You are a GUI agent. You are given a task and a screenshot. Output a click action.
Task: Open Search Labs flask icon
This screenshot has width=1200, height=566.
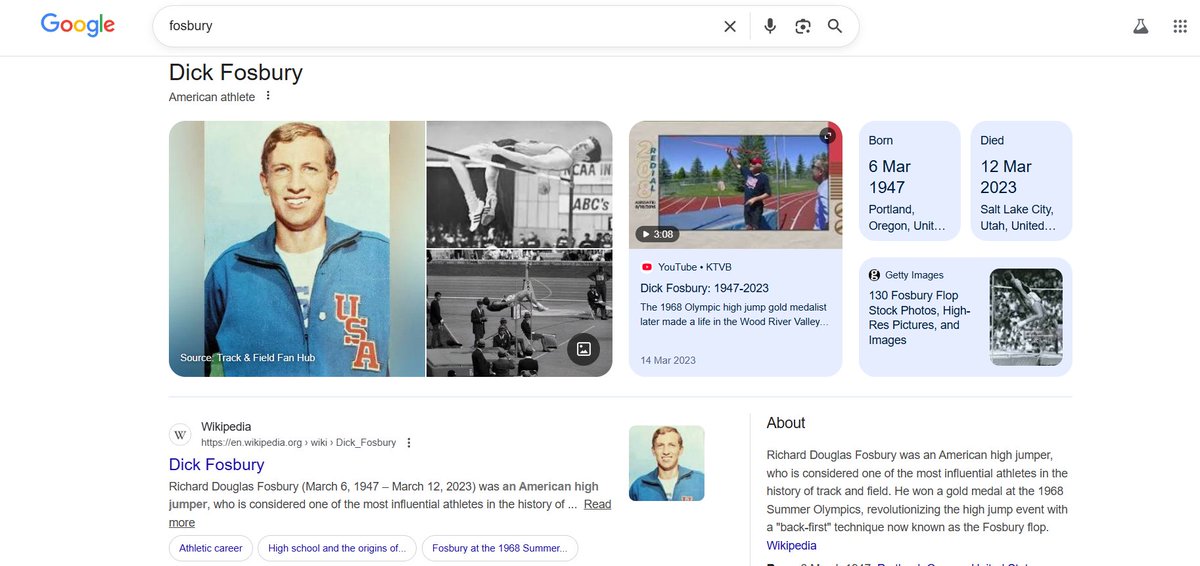point(1141,27)
